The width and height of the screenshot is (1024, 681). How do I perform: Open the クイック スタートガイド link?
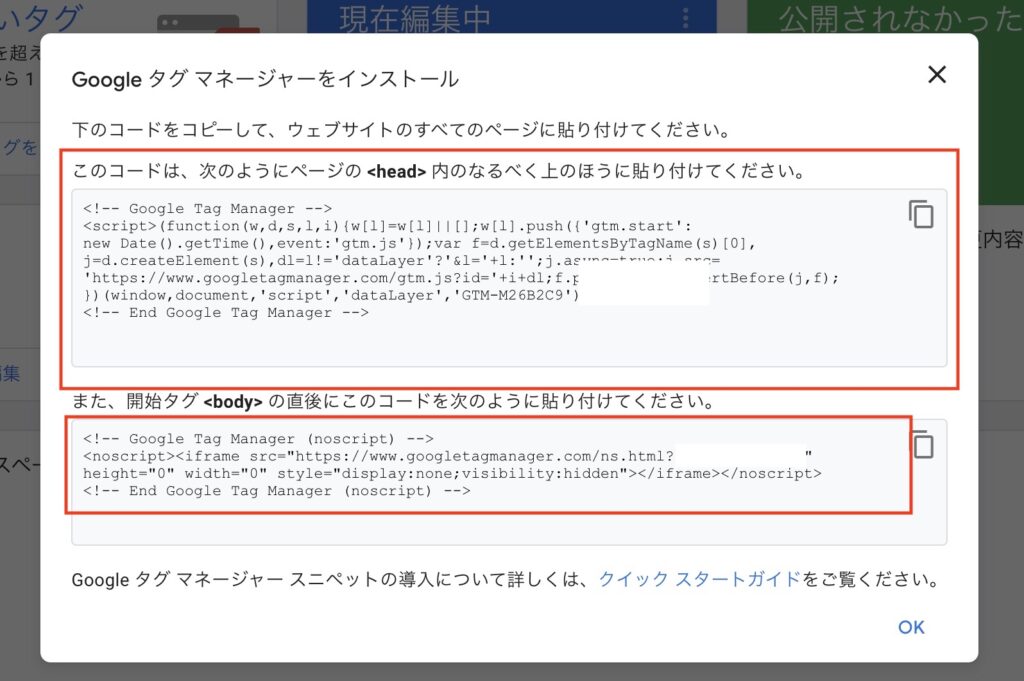699,579
